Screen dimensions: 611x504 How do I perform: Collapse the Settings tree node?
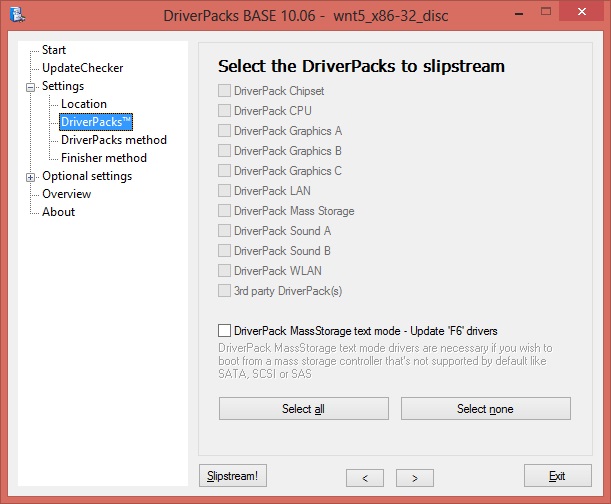[x=30, y=87]
